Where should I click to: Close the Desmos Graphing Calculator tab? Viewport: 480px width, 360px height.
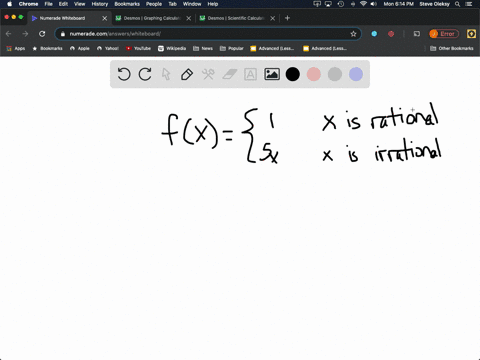click(x=189, y=18)
